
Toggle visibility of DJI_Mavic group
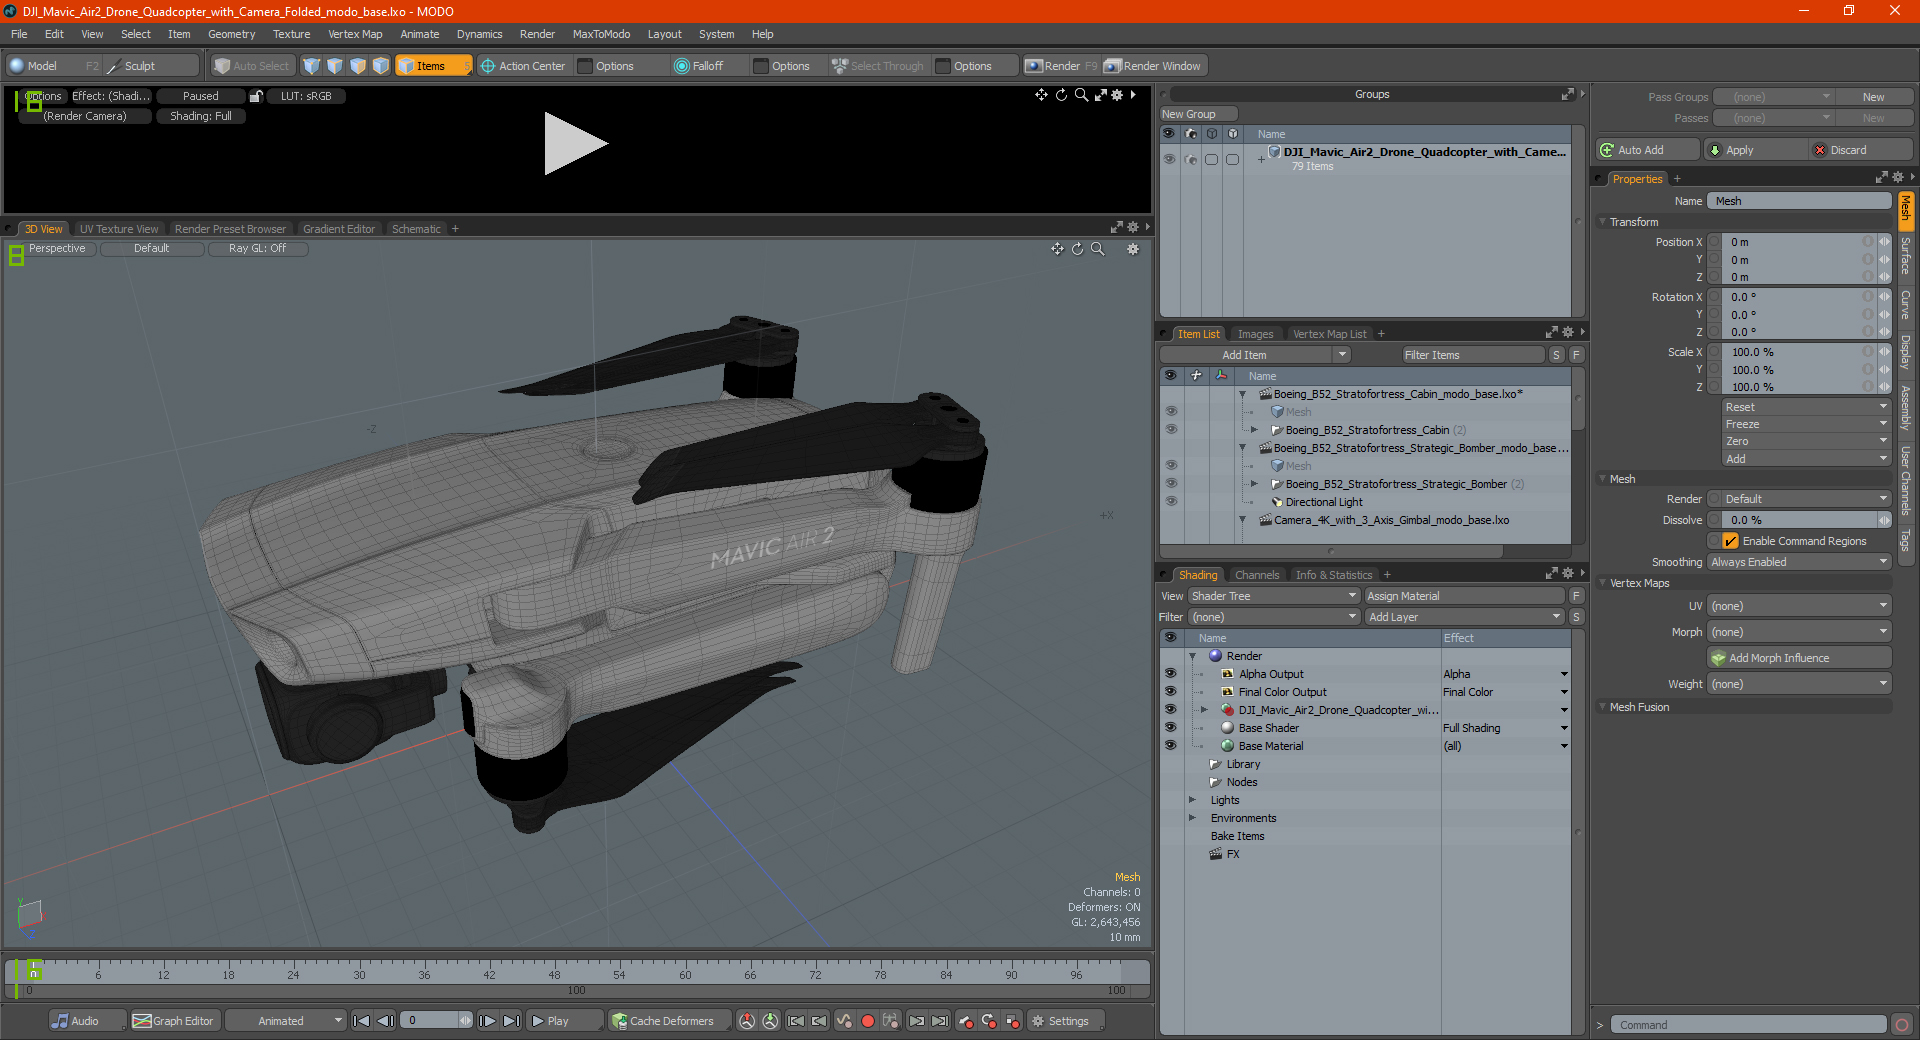[1168, 159]
